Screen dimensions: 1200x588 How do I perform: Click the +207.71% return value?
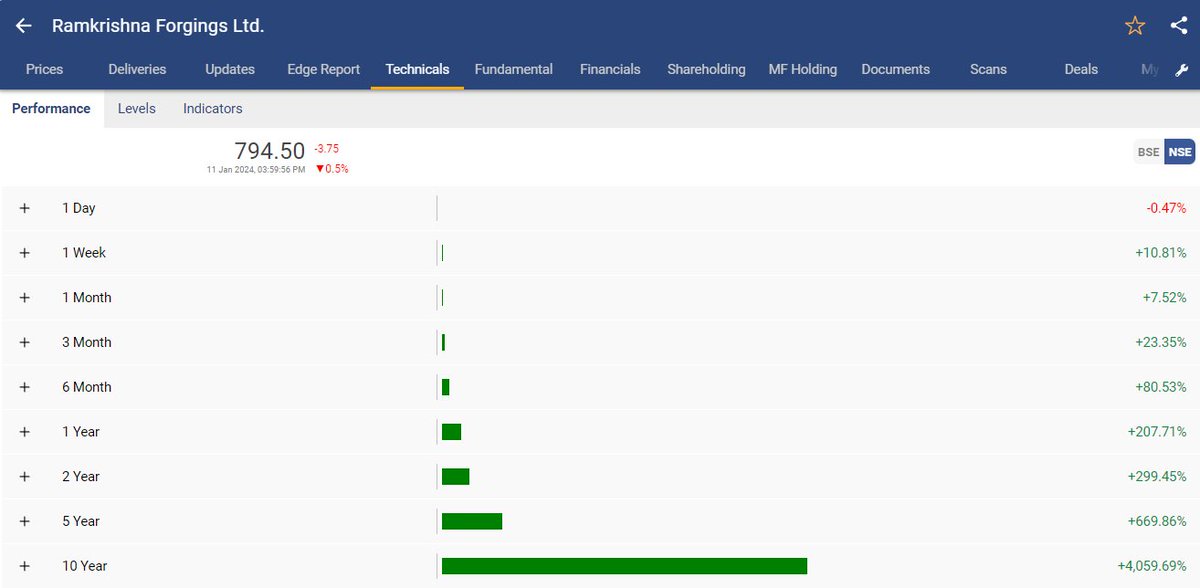1157,432
